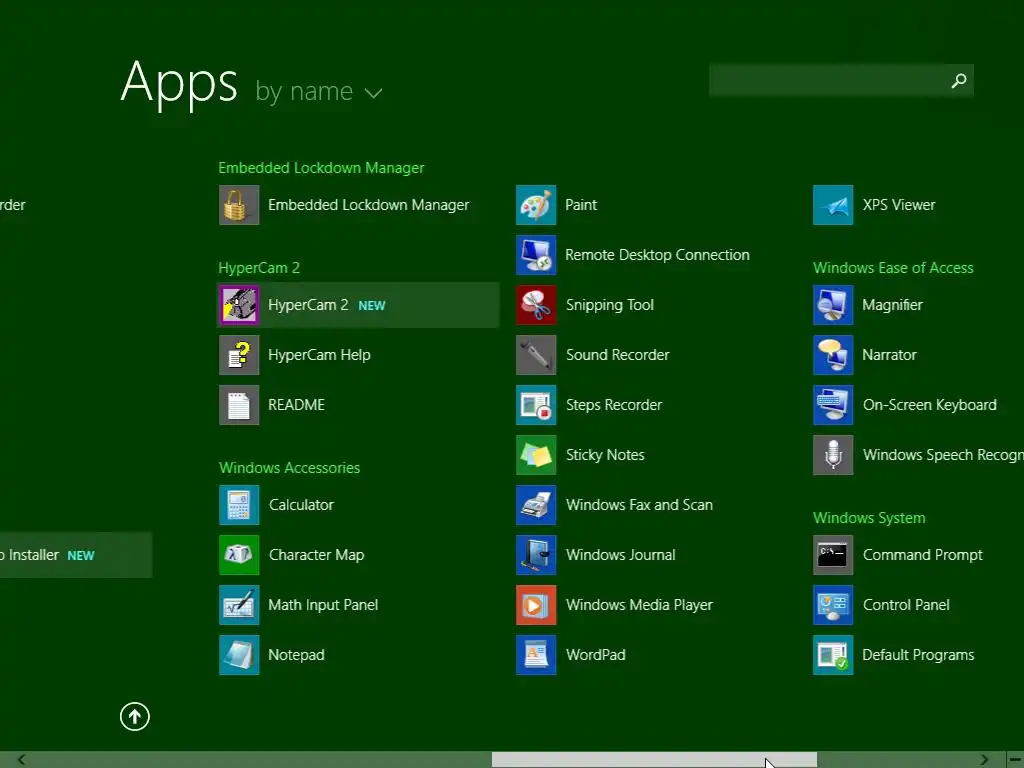Select the Embedded Lockdown Manager group header
This screenshot has height=768, width=1024.
(321, 168)
